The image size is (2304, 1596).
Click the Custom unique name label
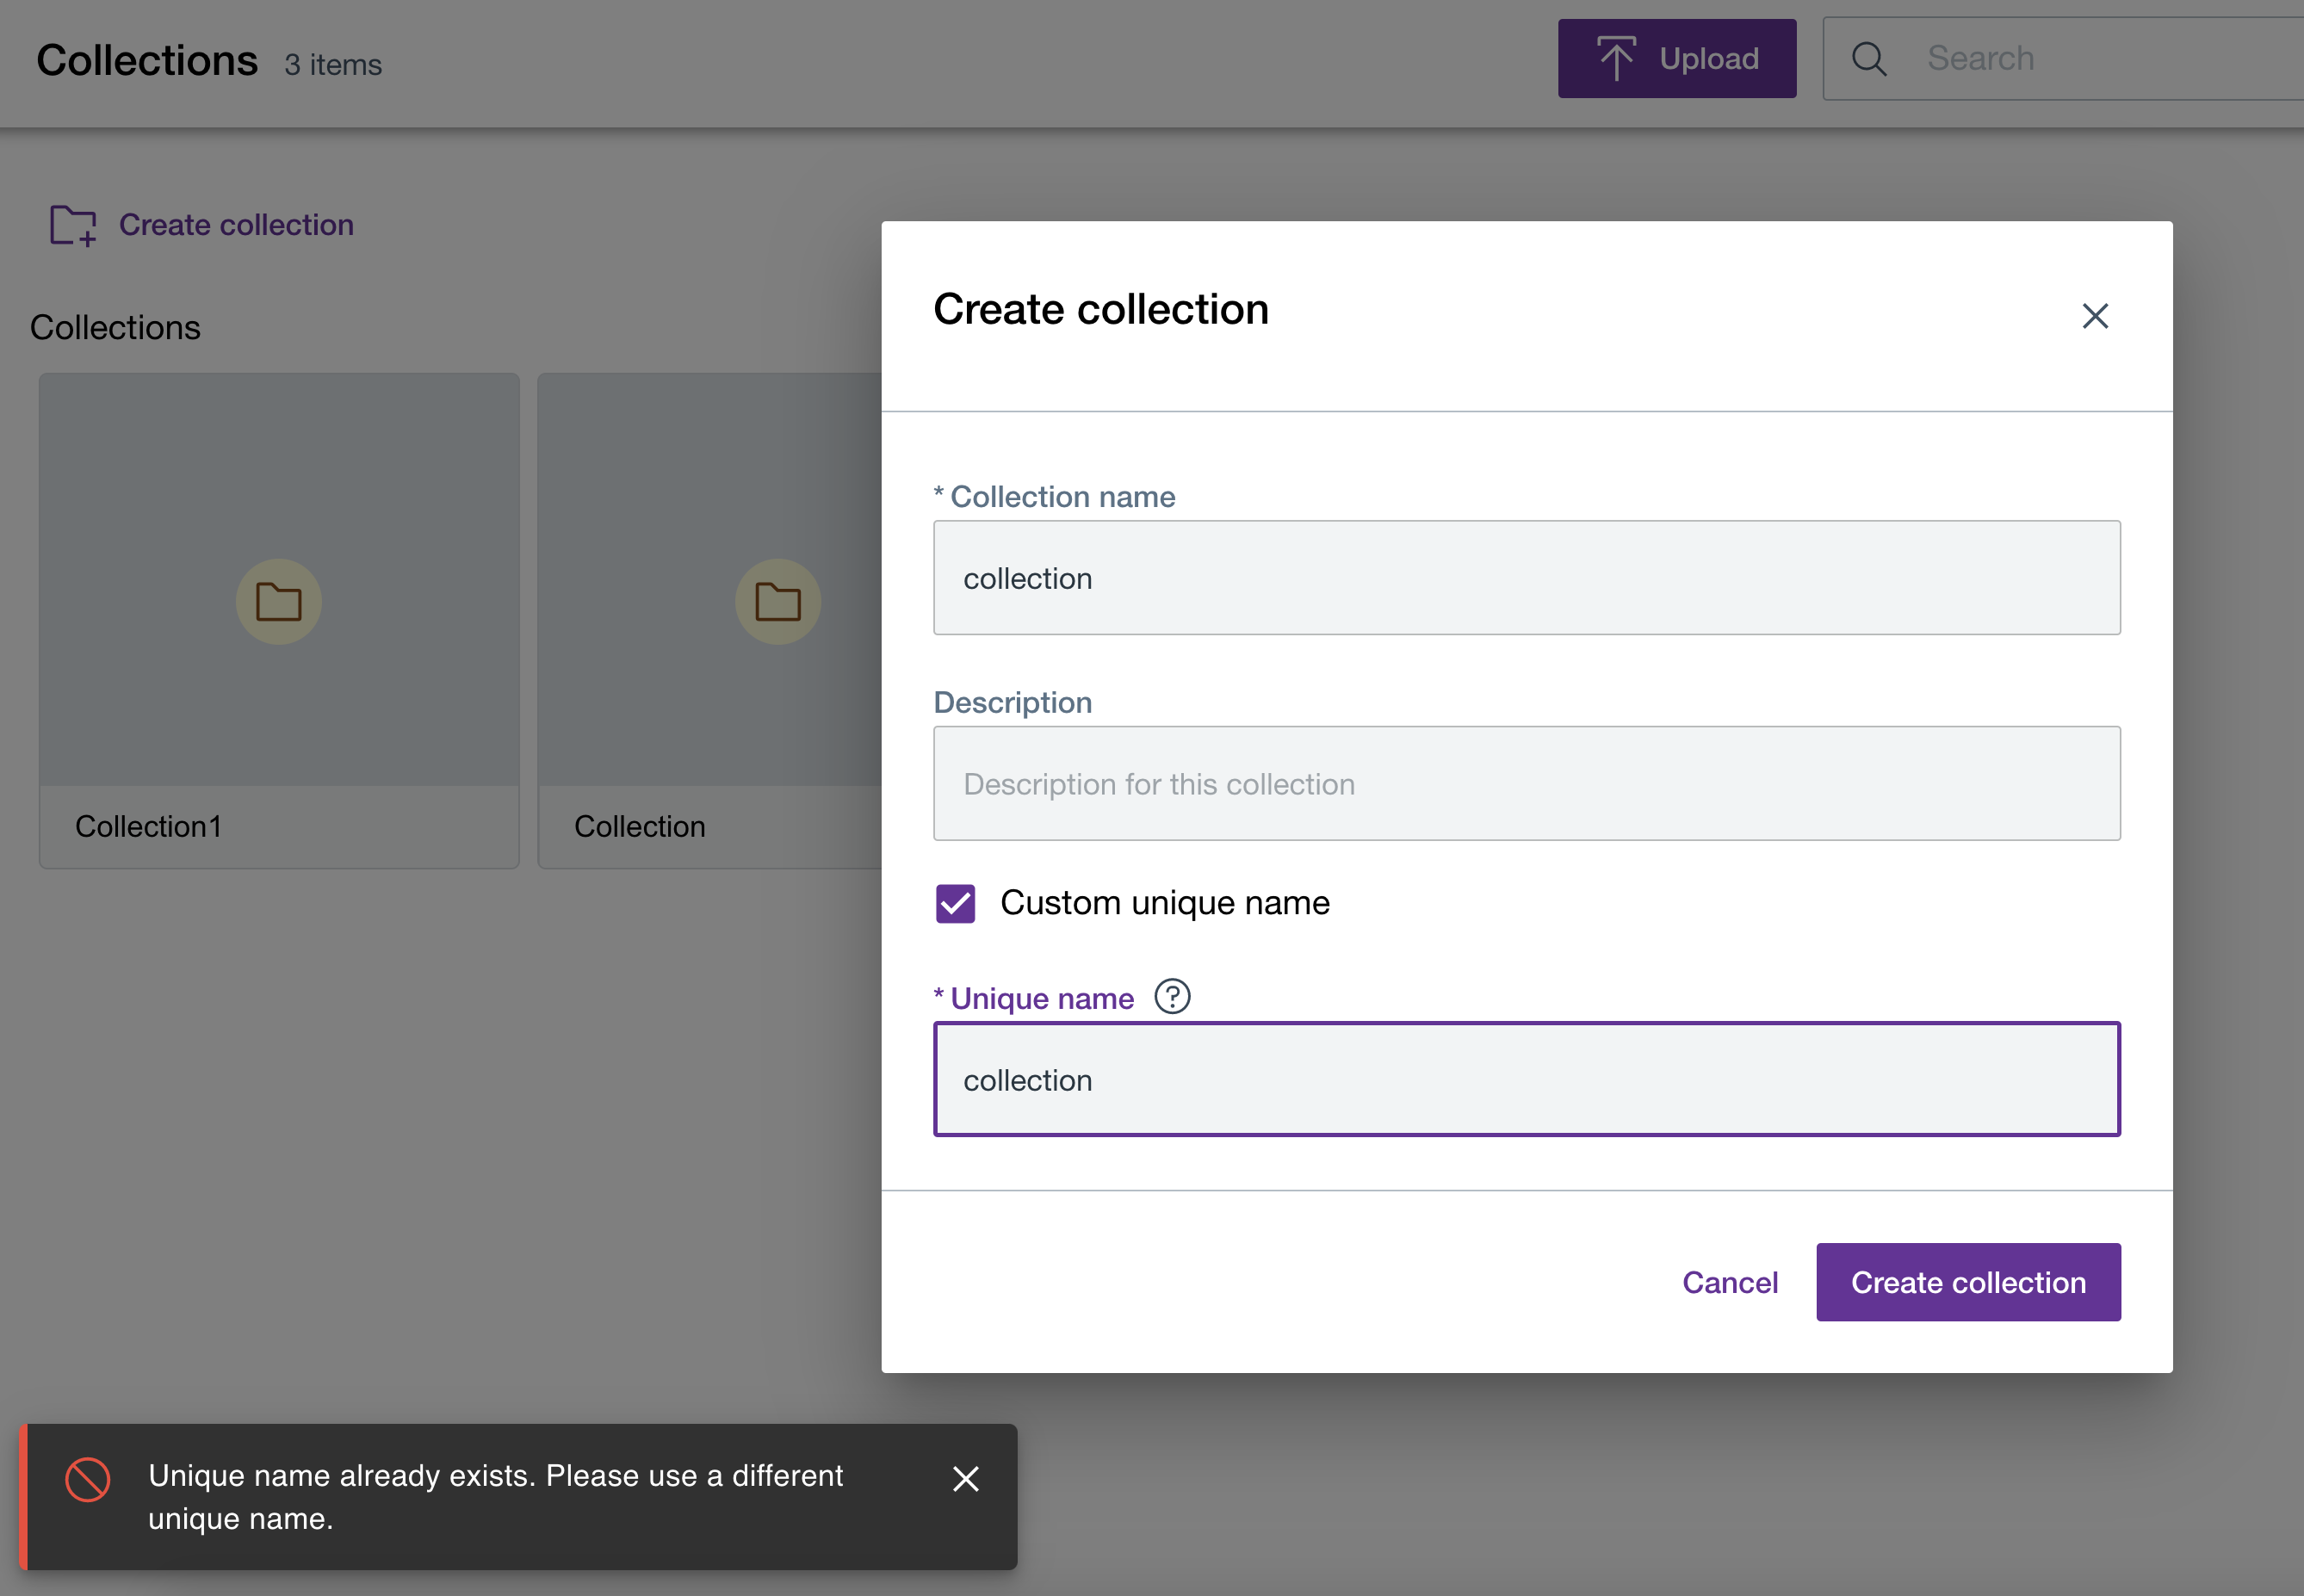click(1164, 903)
